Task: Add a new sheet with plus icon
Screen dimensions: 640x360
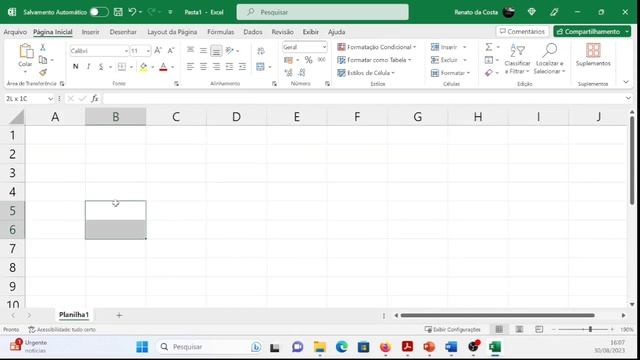Action: coord(119,315)
